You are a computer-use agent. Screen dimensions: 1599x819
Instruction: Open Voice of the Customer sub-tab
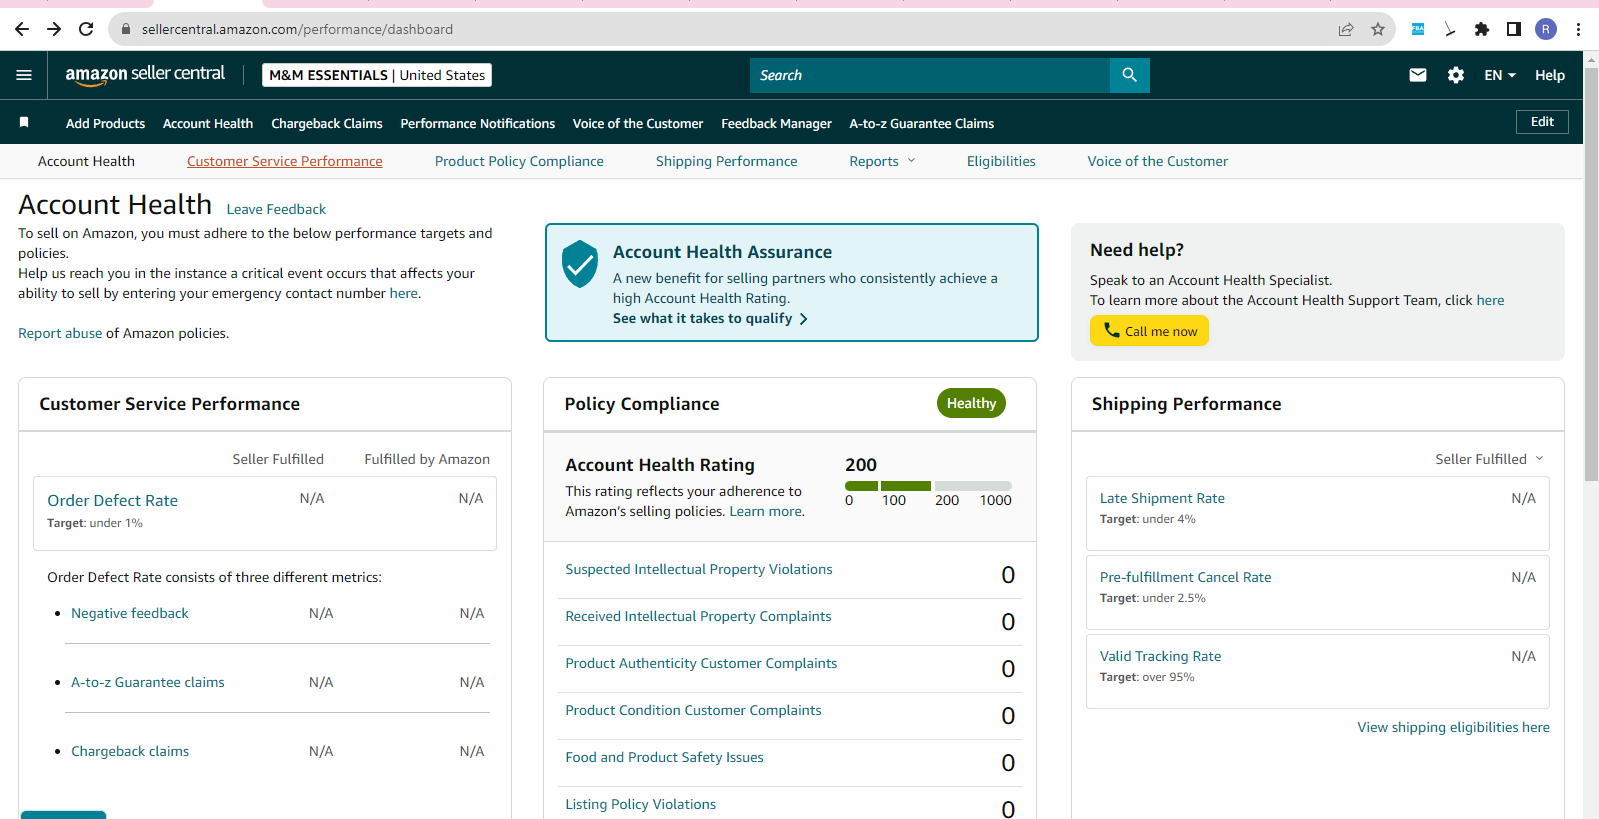tap(1158, 161)
